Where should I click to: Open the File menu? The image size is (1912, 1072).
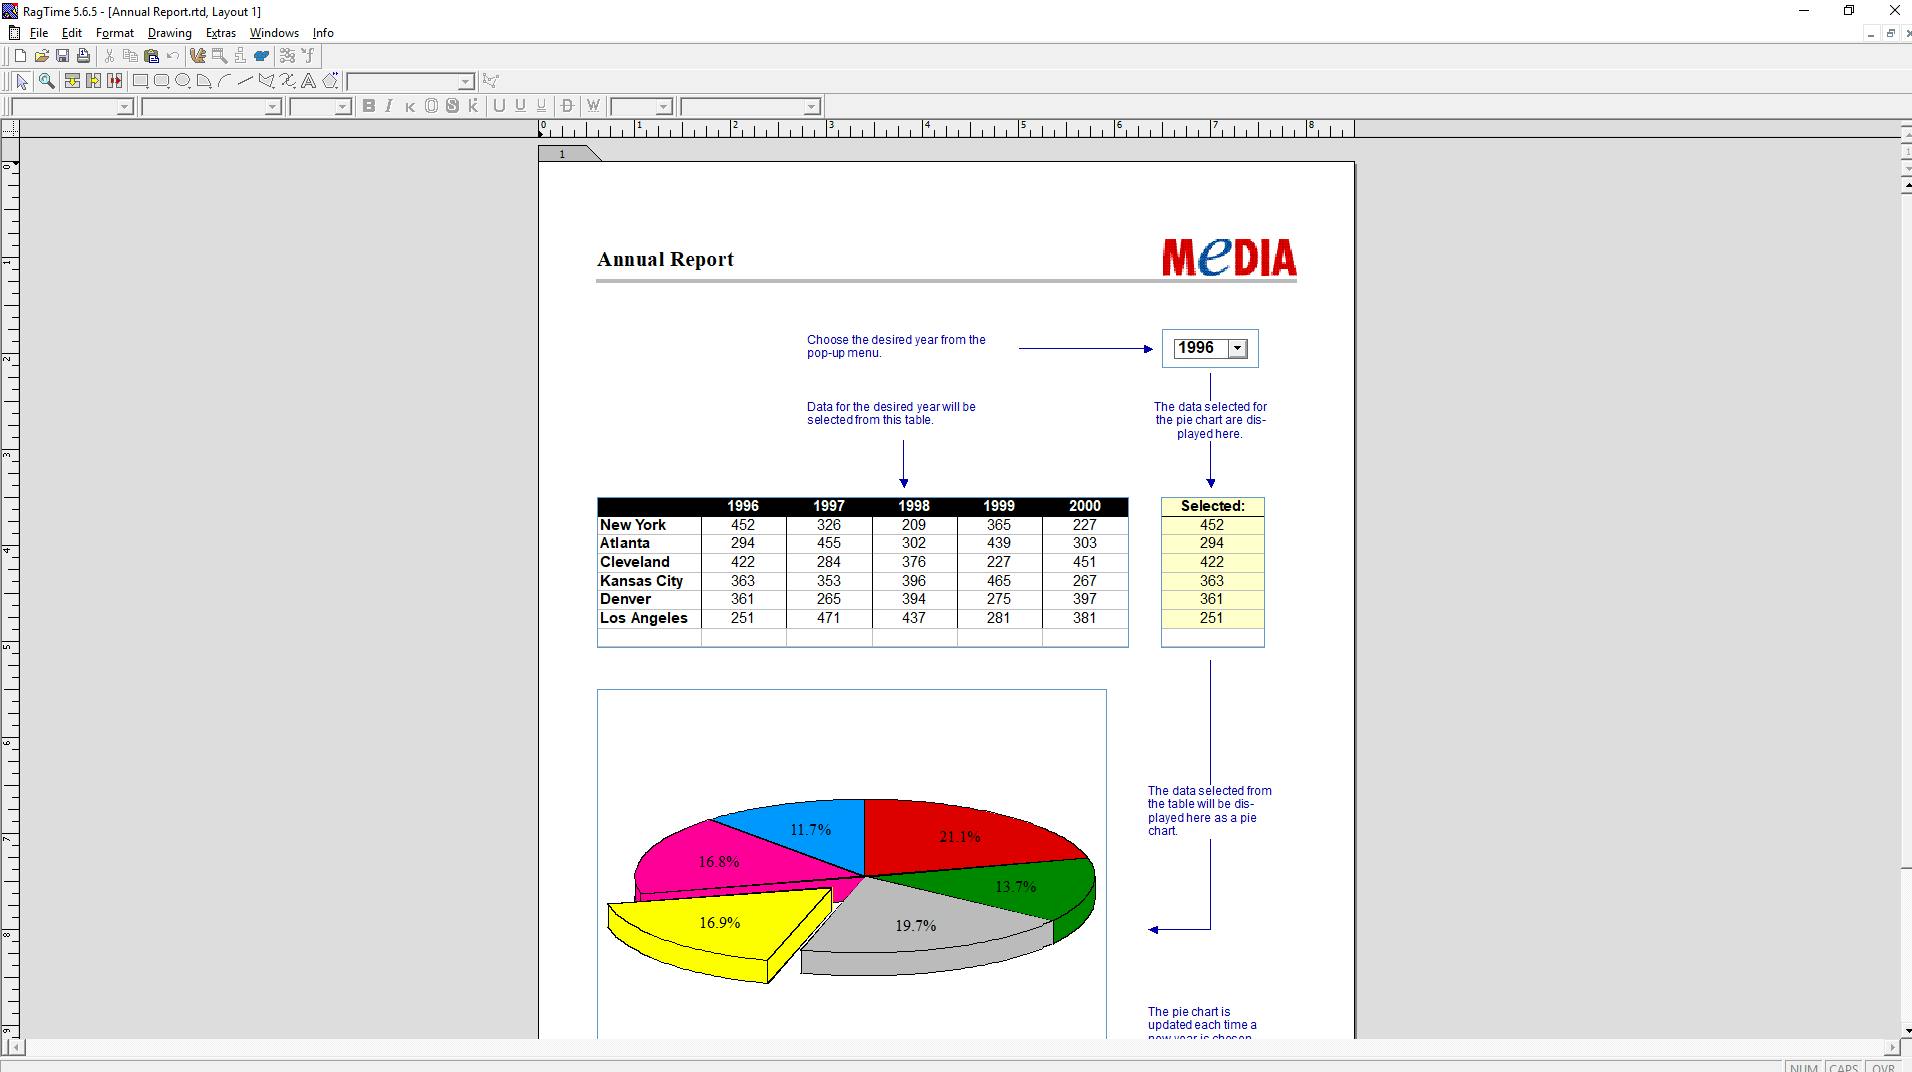coord(39,33)
